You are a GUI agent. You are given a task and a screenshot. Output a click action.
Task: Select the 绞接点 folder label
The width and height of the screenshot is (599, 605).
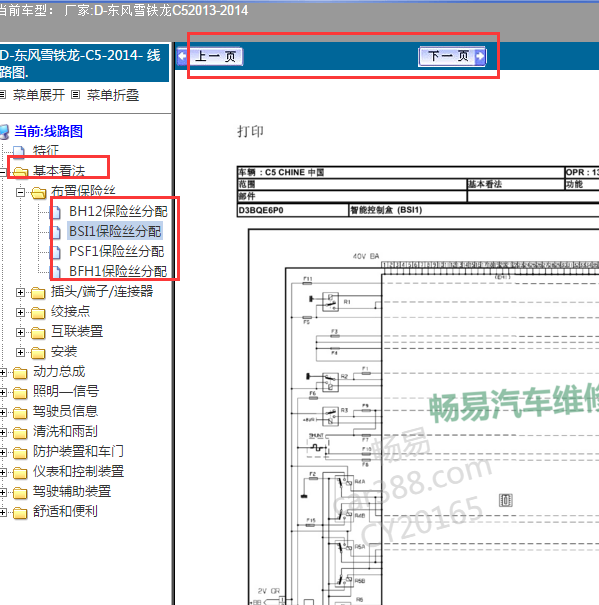70,311
